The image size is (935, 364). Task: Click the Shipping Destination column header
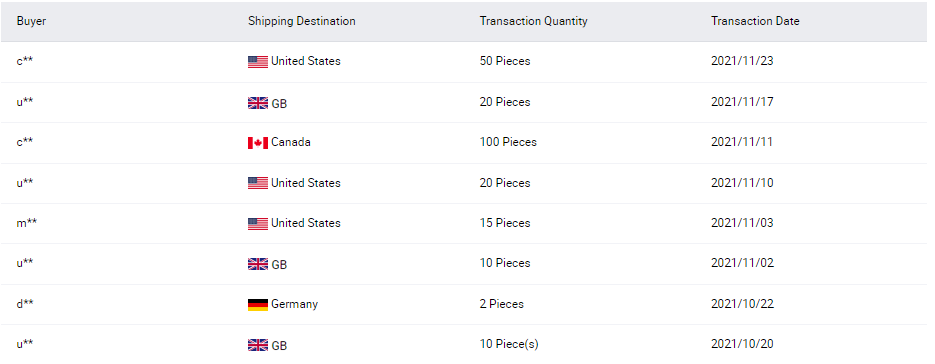302,21
